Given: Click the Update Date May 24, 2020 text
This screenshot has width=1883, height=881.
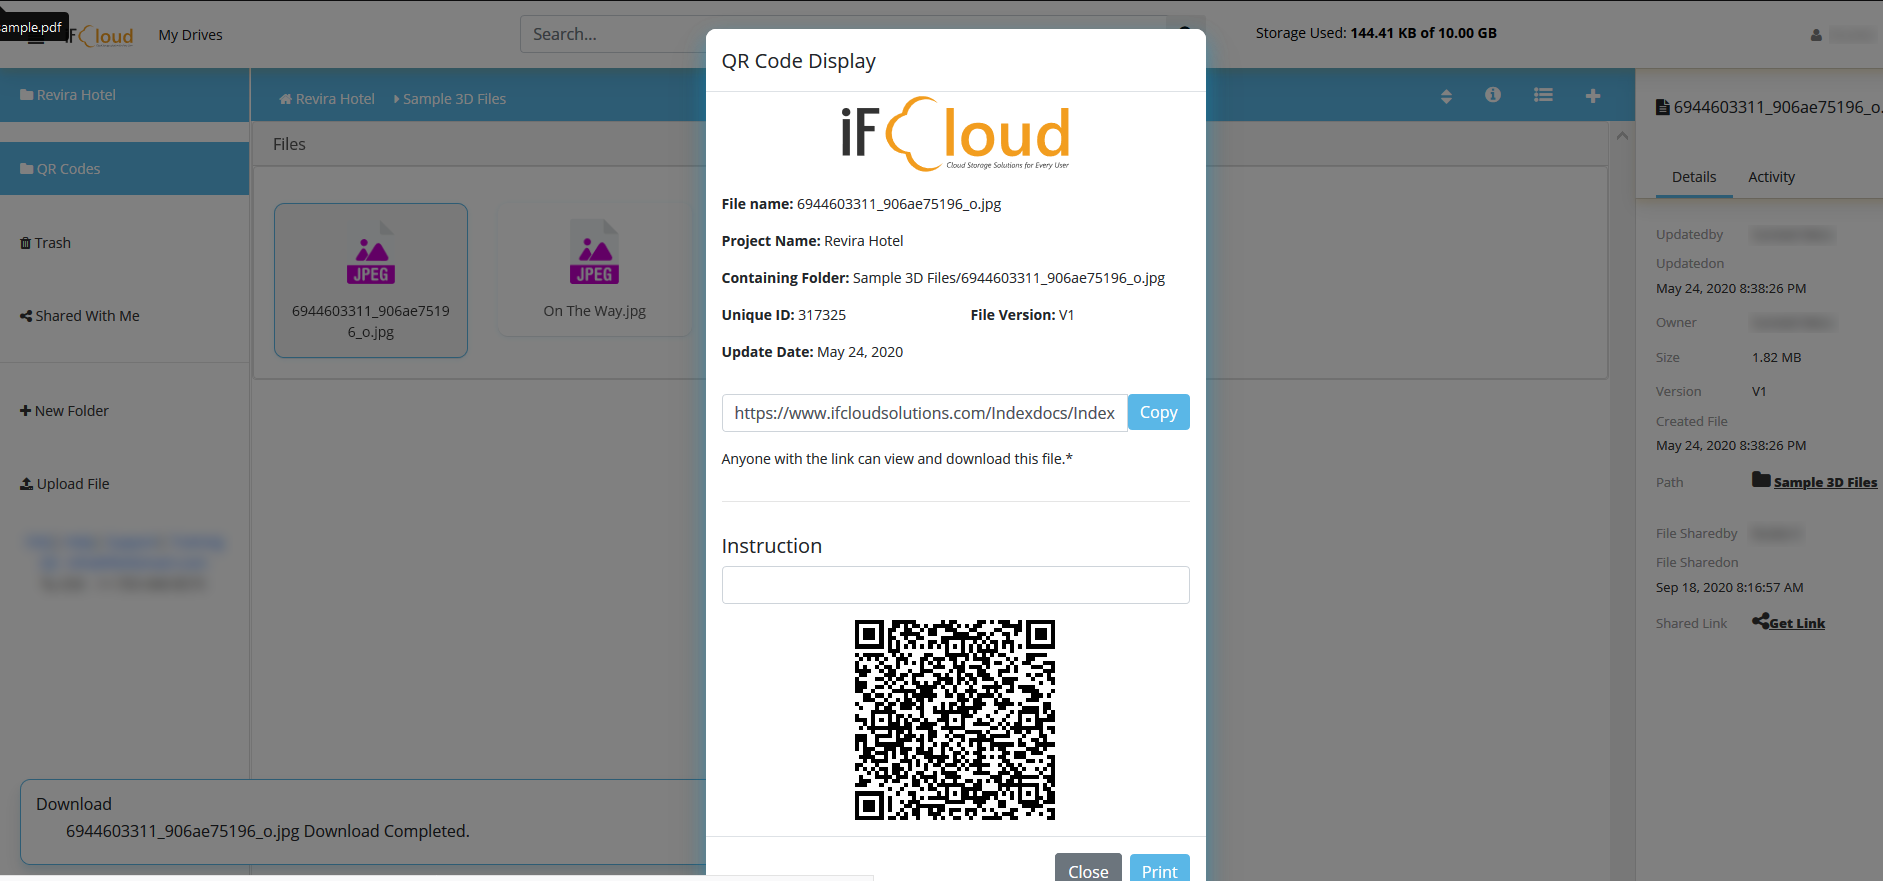Looking at the screenshot, I should (812, 352).
